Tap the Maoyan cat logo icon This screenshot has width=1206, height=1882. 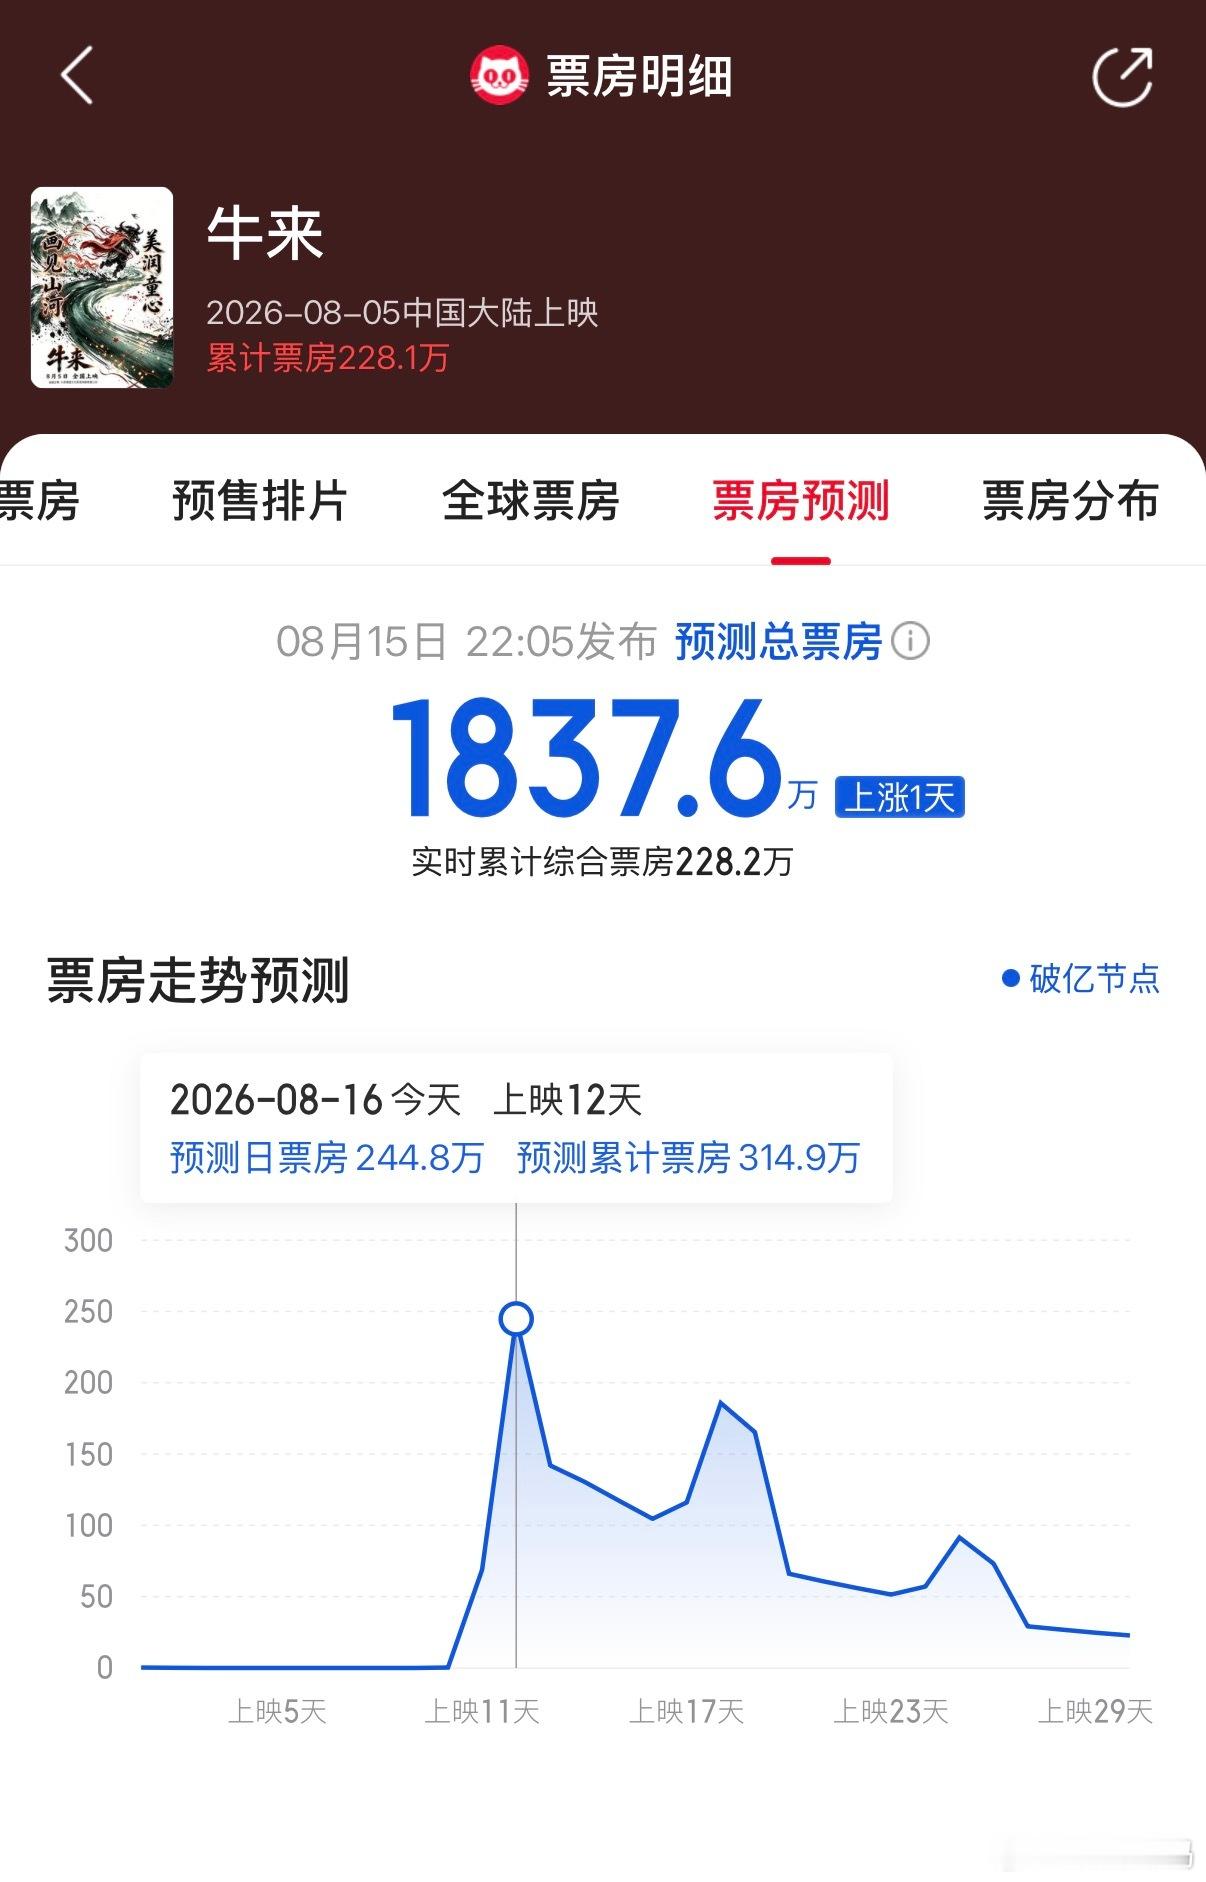pyautogui.click(x=499, y=75)
